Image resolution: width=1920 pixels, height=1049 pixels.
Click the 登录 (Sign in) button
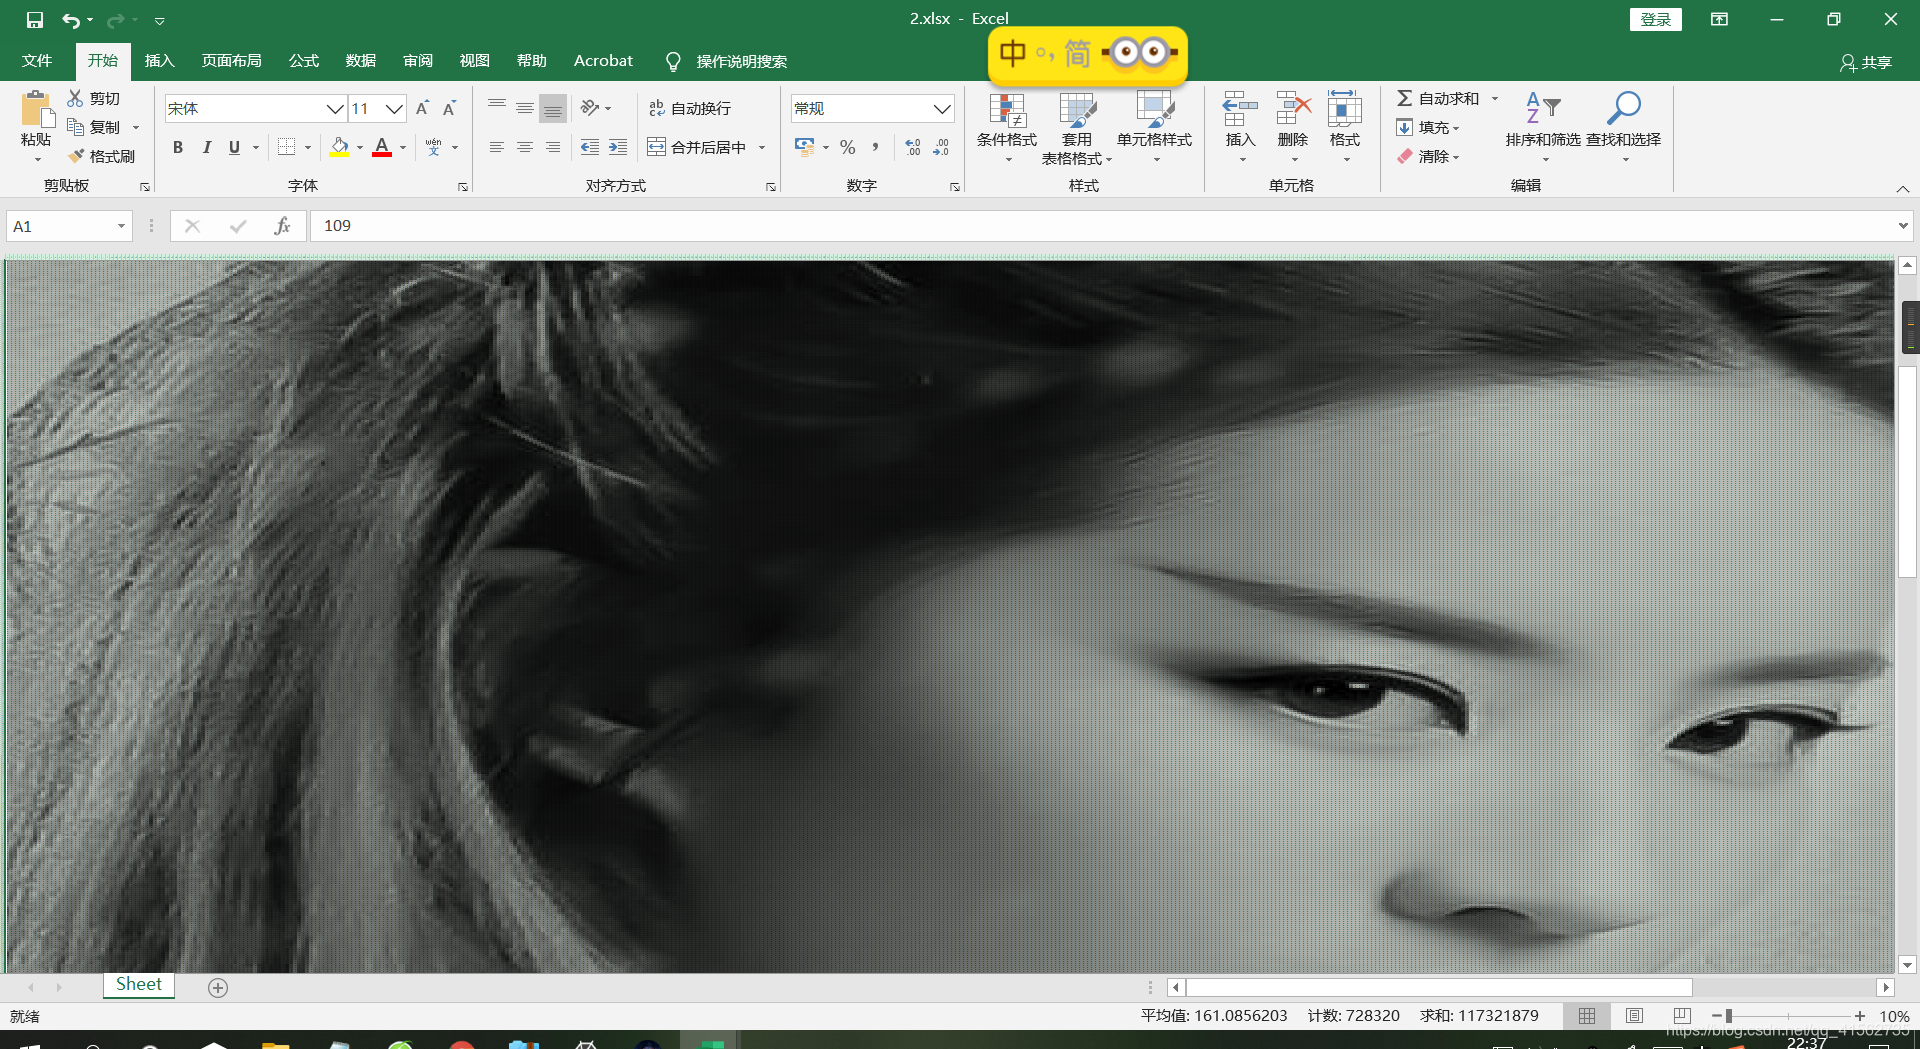1655,19
